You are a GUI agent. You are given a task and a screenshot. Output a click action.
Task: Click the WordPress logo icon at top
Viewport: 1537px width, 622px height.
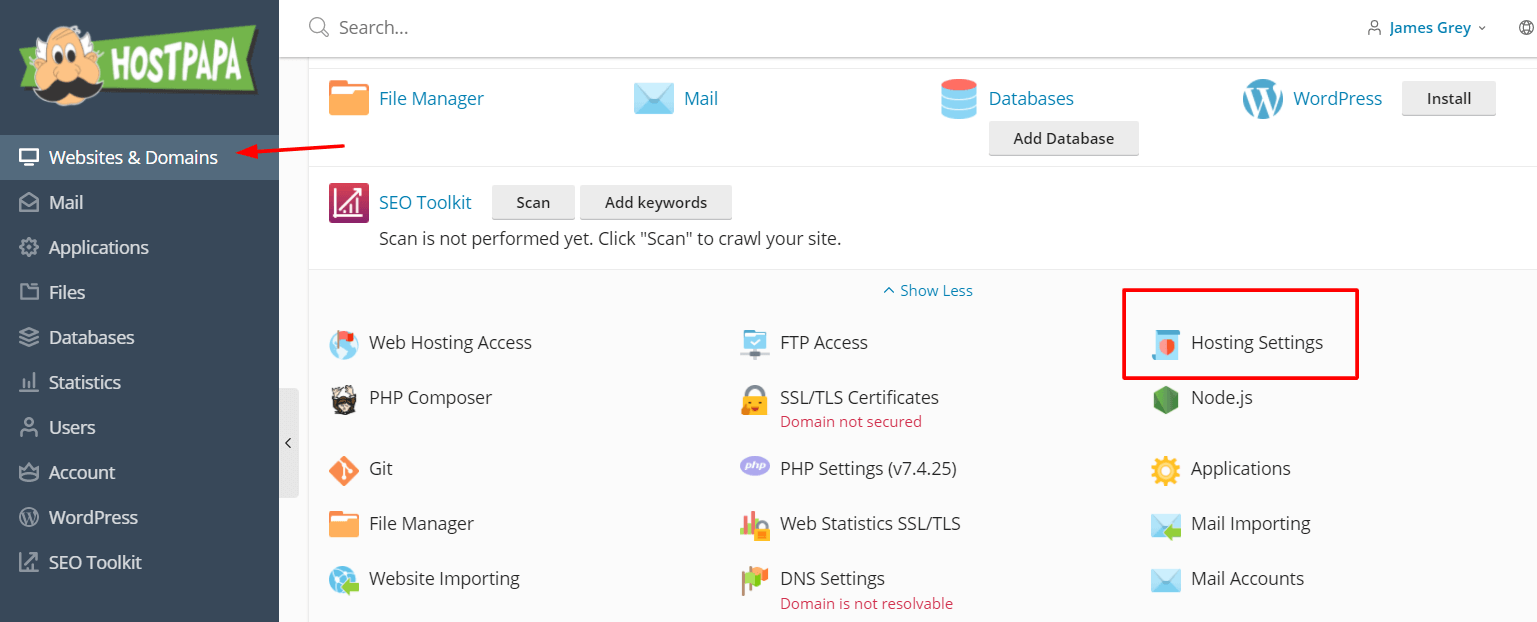(x=1263, y=99)
